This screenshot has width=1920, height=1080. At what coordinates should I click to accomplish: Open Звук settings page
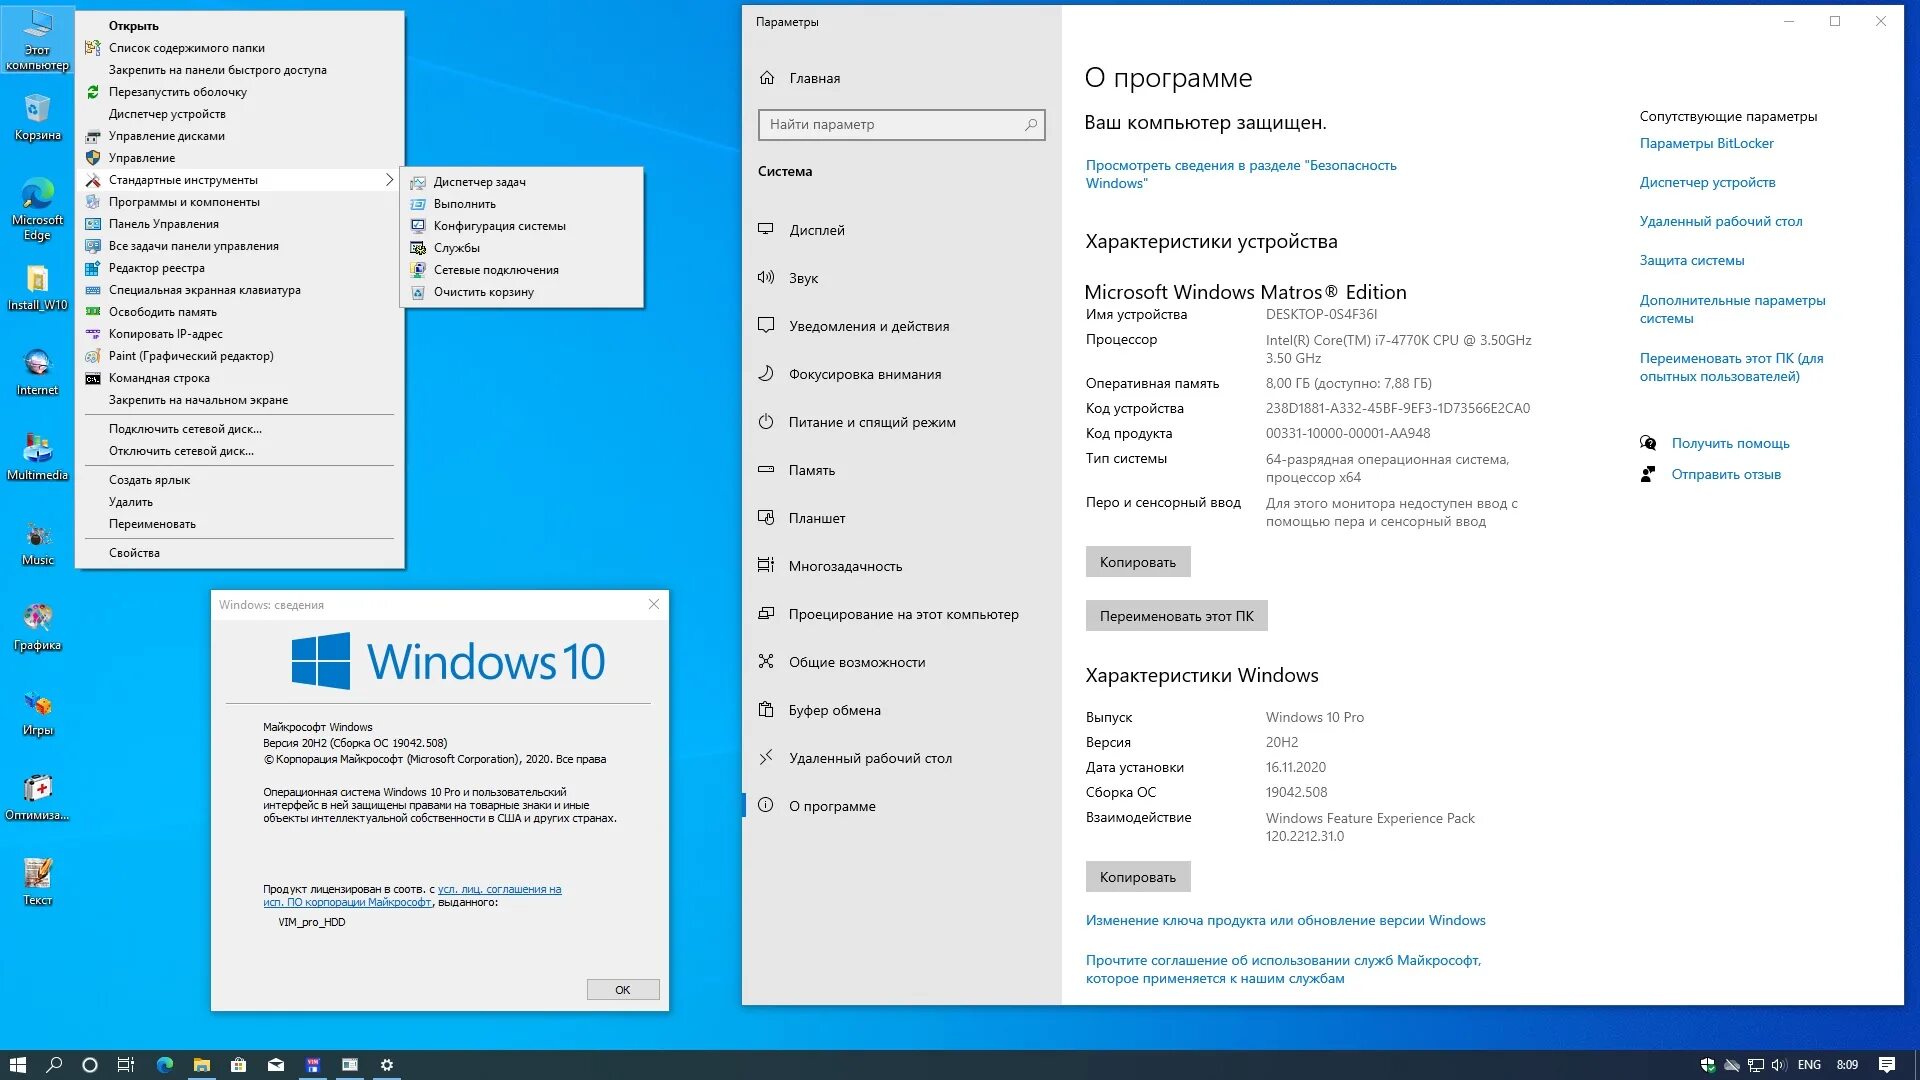901,278
